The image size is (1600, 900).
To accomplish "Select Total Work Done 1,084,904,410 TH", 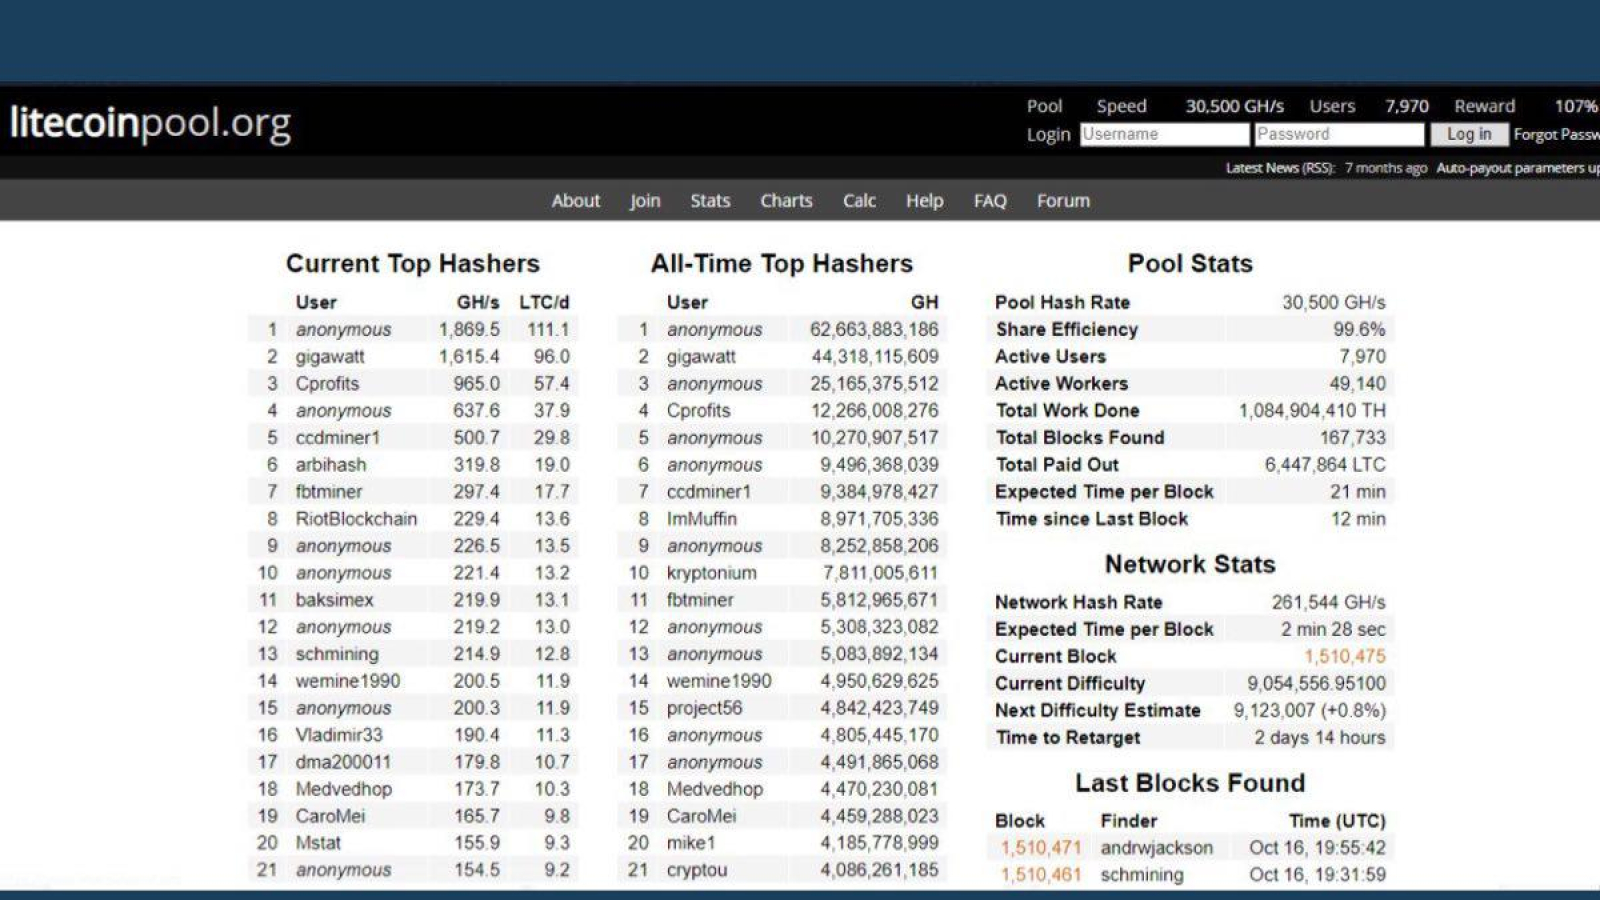I will (1312, 411).
